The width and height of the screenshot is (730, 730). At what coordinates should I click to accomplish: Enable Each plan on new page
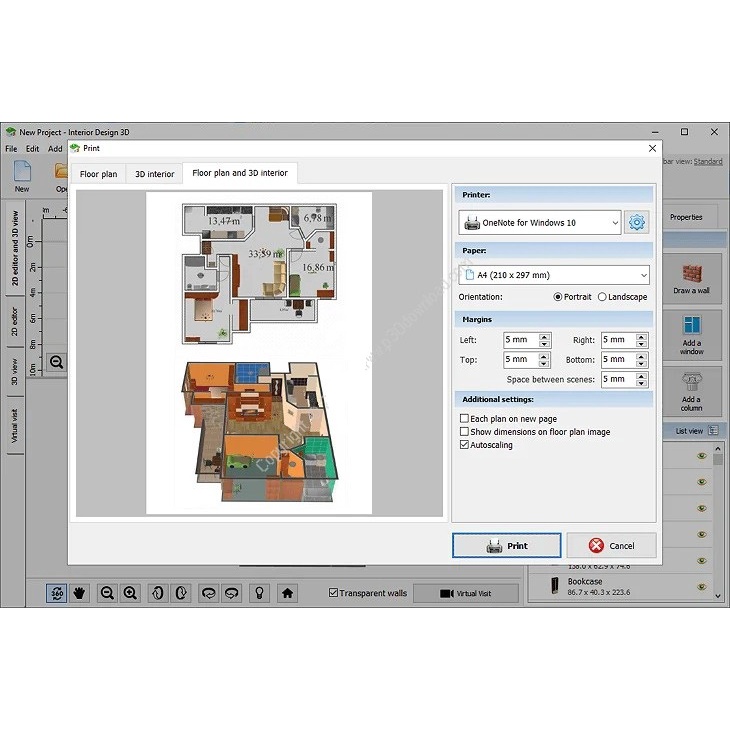pos(464,419)
